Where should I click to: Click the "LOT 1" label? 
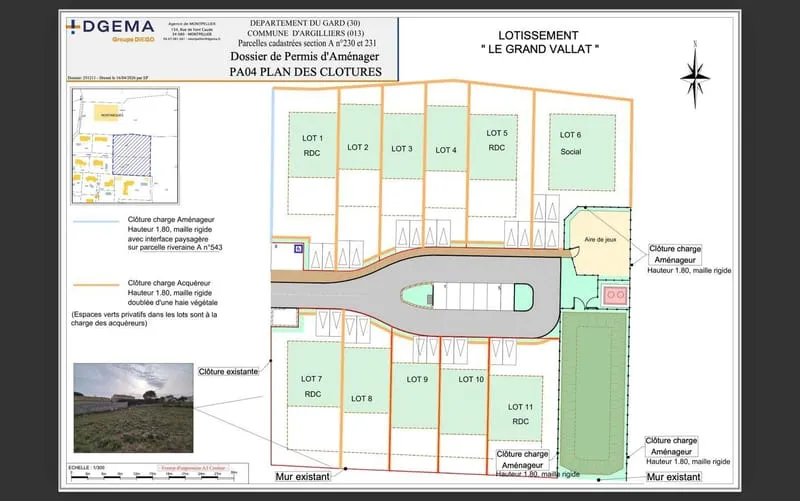pyautogui.click(x=312, y=138)
